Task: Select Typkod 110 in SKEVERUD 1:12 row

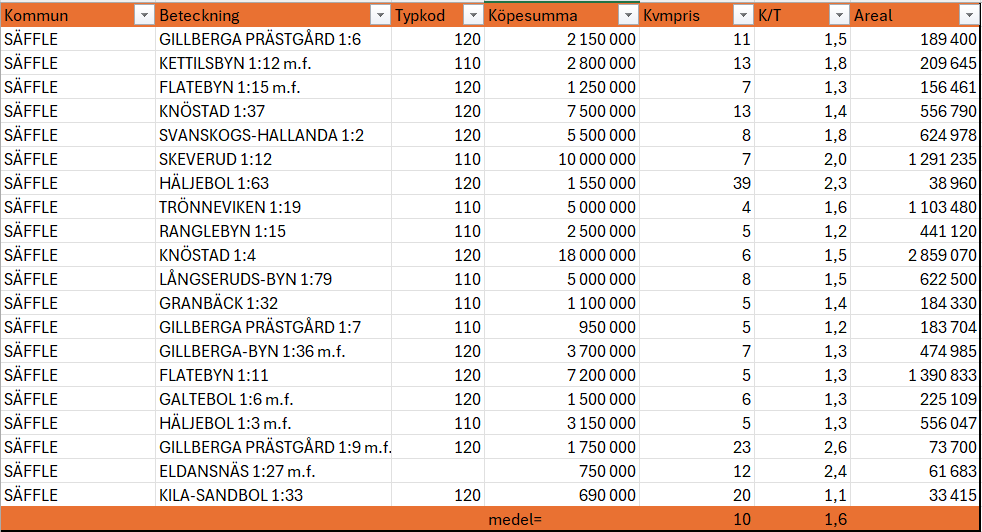Action: 438,159
